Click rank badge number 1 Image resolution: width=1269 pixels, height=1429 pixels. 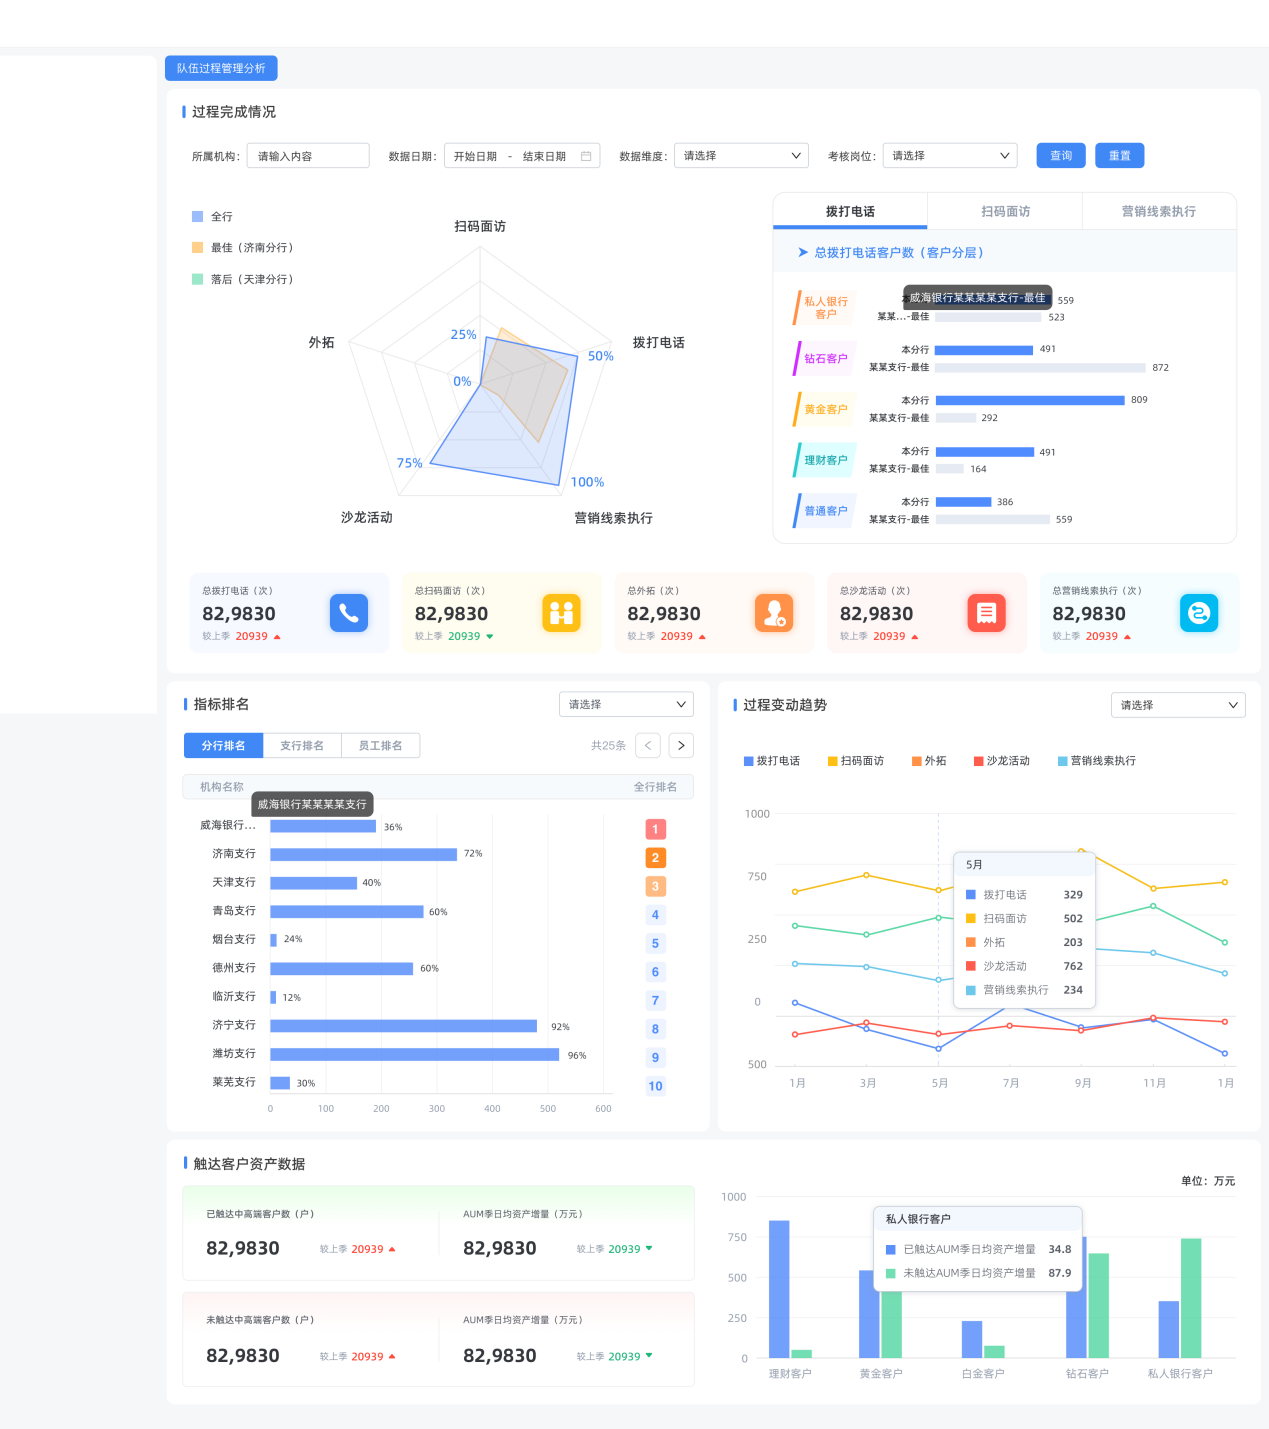[655, 829]
